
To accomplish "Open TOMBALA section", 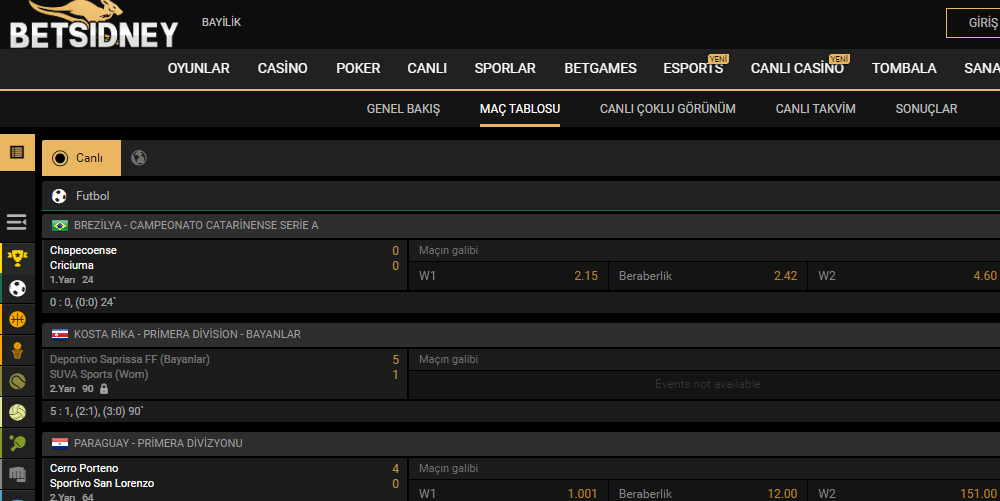I will click(x=904, y=68).
